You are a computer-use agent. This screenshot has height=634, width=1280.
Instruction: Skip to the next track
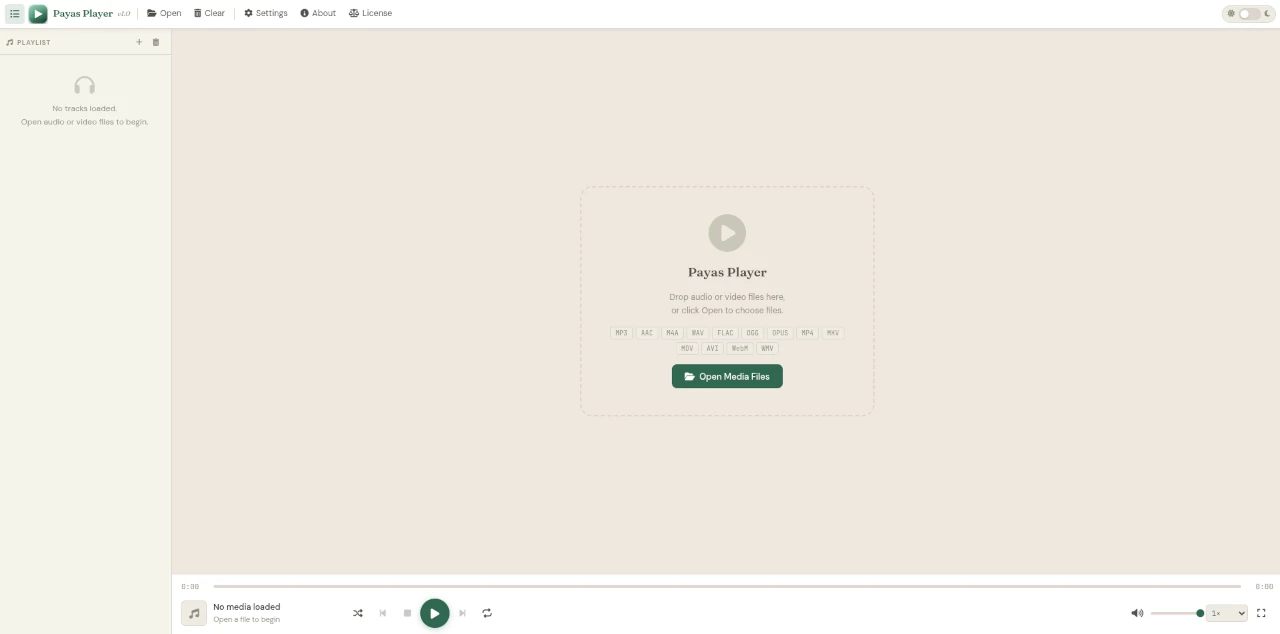[462, 613]
